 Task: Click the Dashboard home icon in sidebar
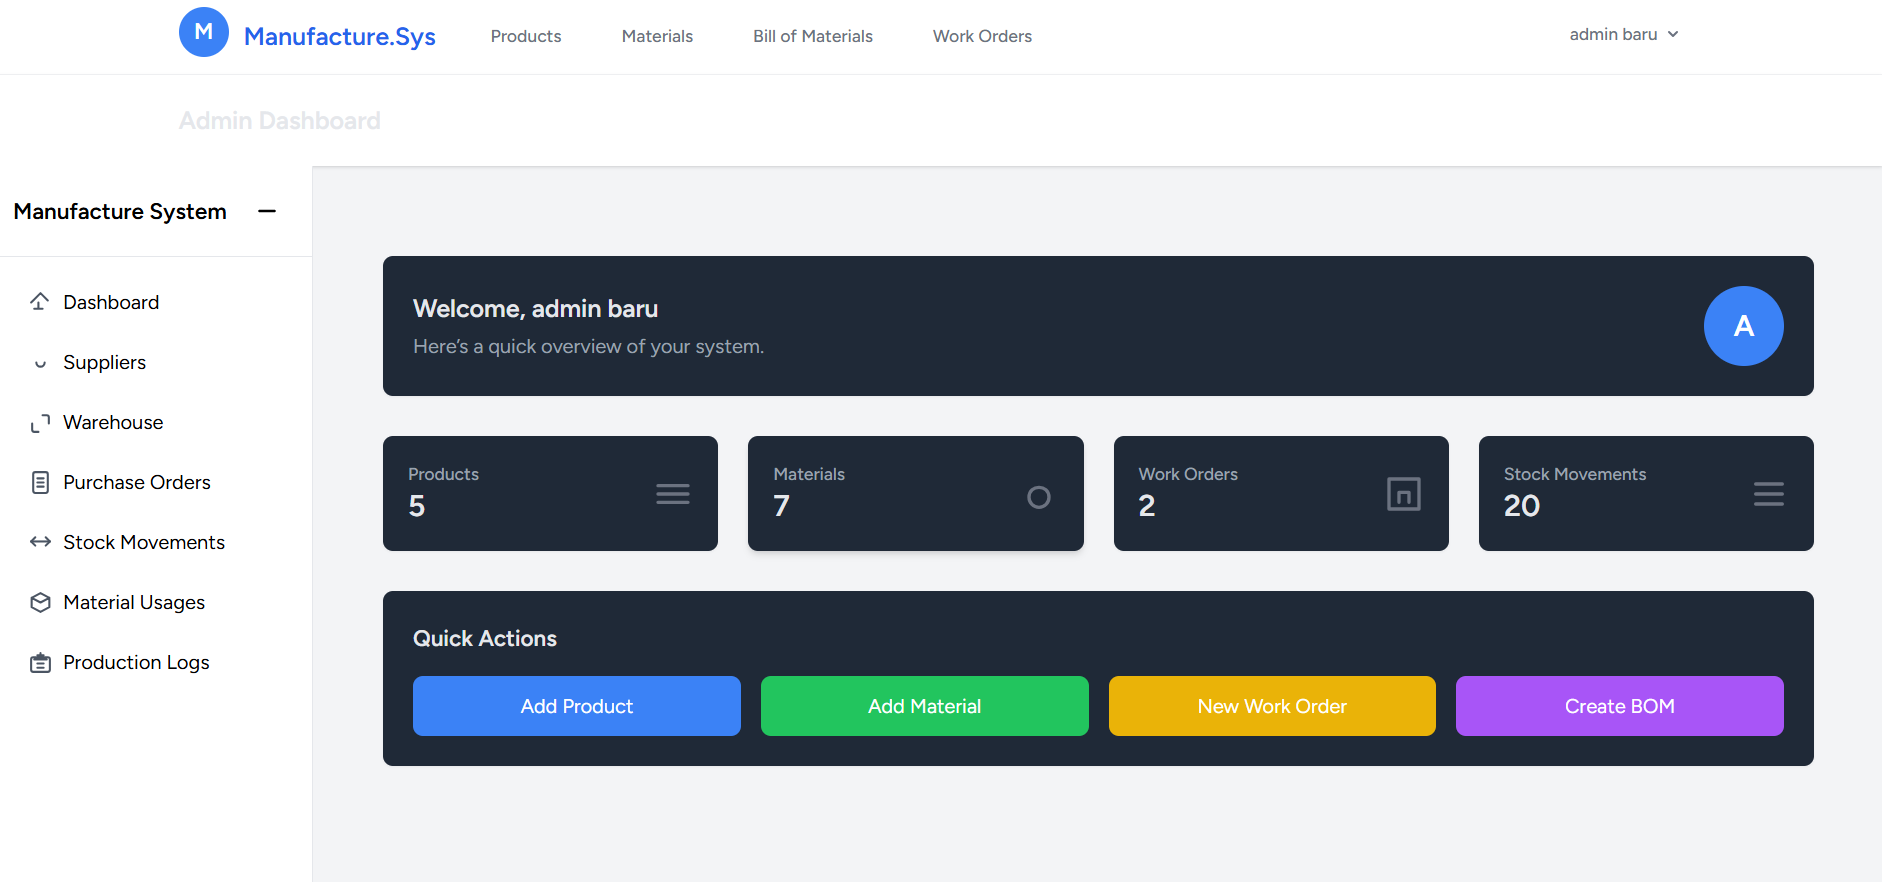[40, 302]
